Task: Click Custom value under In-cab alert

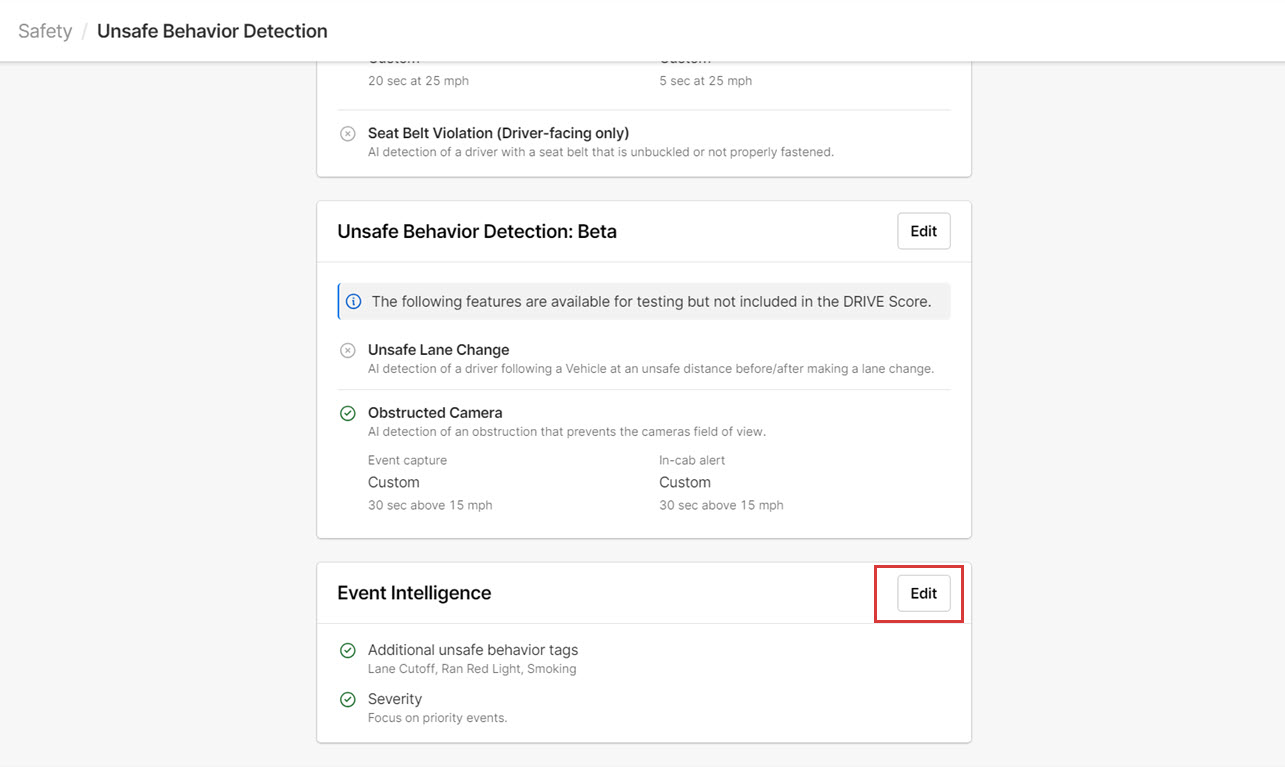Action: pos(684,482)
